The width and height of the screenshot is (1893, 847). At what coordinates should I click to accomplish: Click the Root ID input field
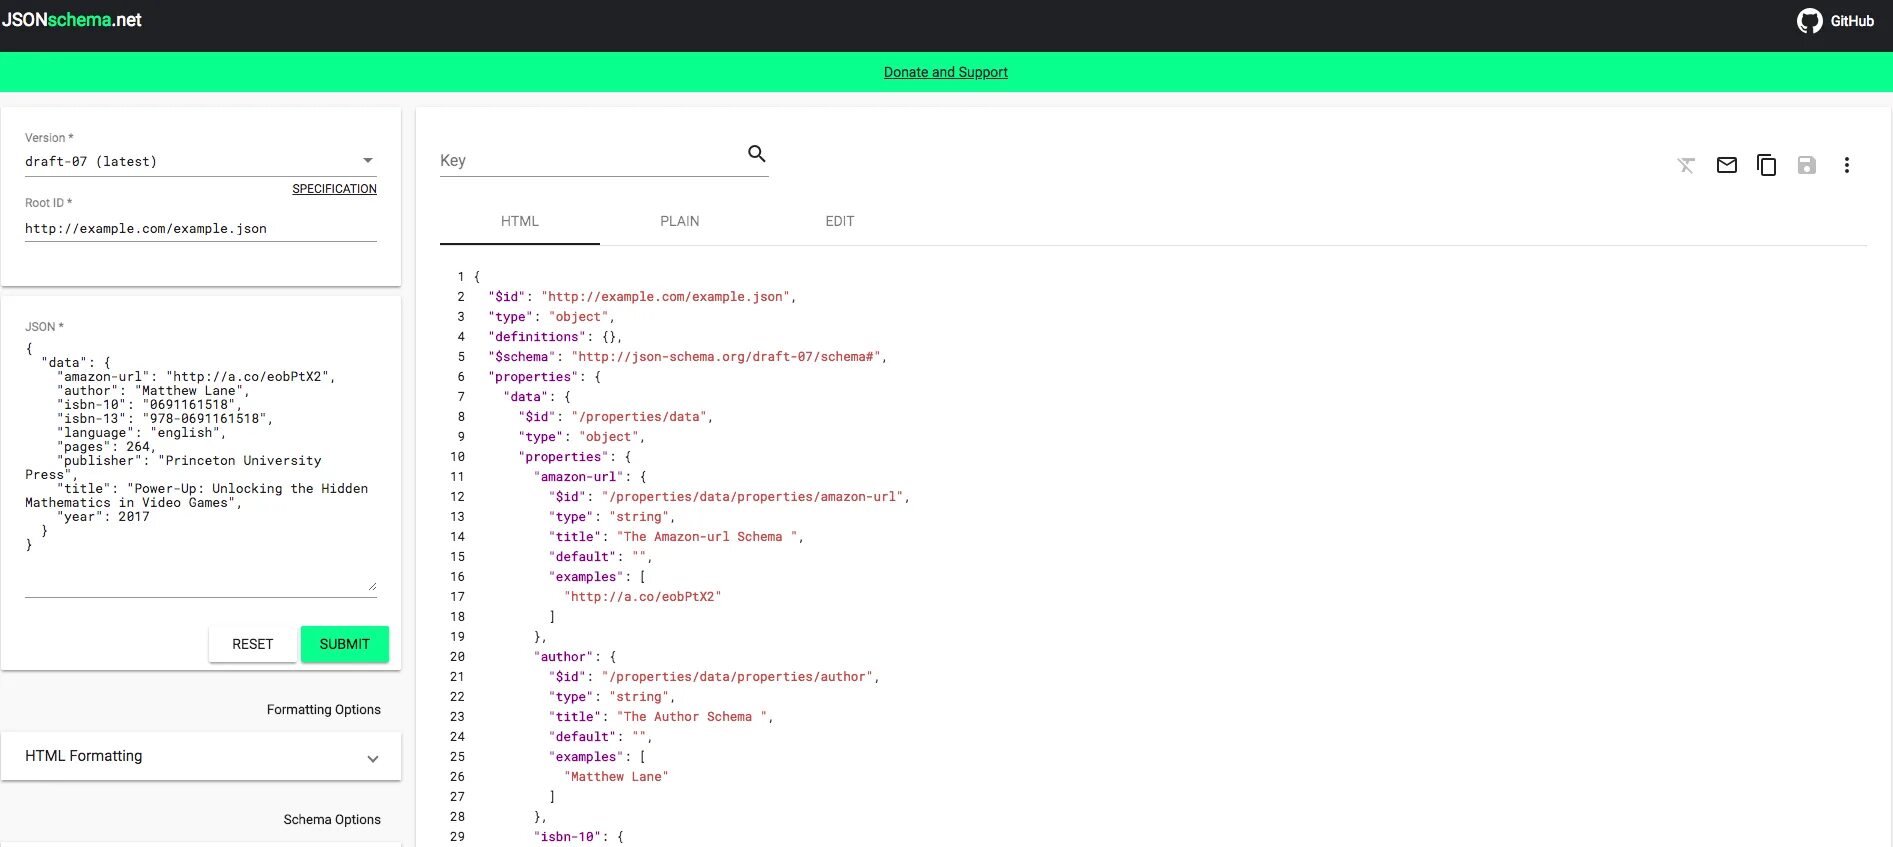pyautogui.click(x=200, y=228)
